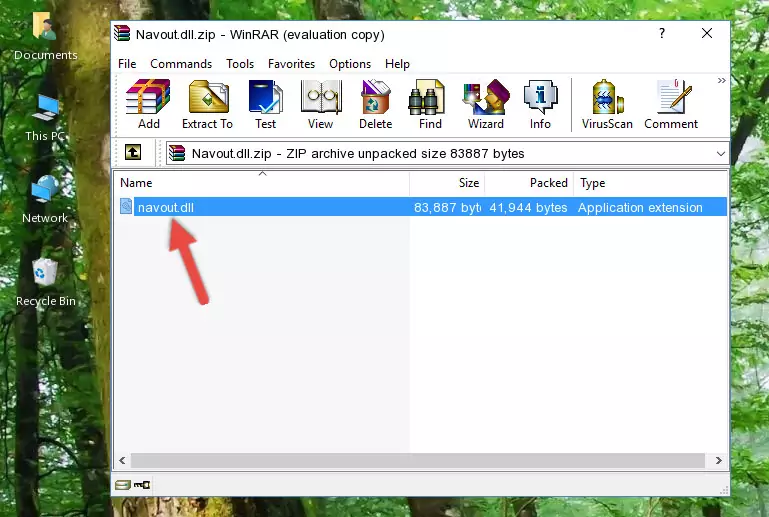This screenshot has width=769, height=517.
Task: Sort by the Size column header
Action: [x=447, y=182]
